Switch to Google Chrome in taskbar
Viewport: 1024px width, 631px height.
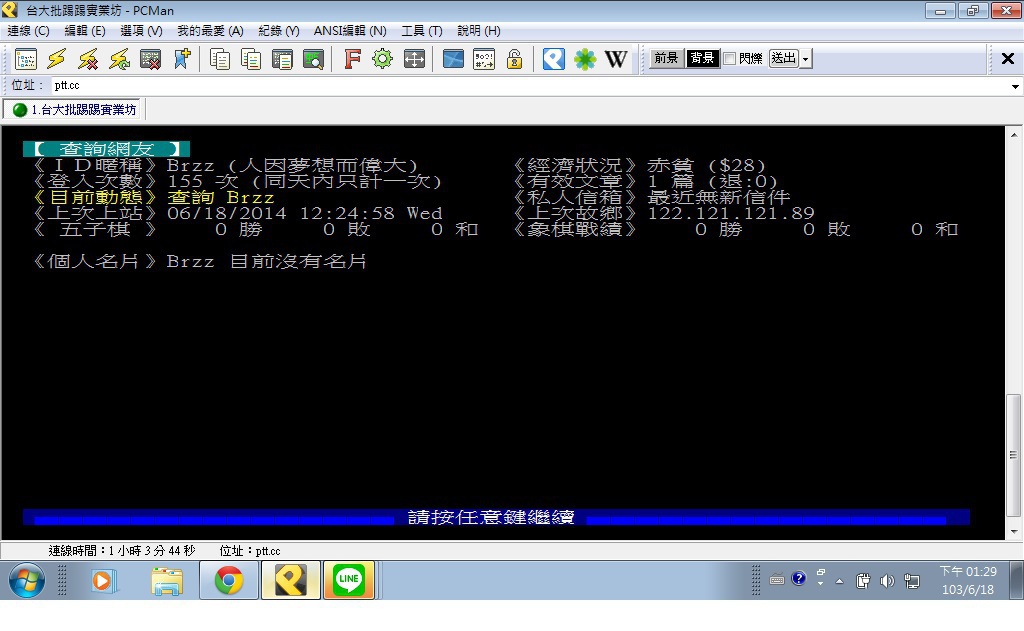click(x=229, y=580)
